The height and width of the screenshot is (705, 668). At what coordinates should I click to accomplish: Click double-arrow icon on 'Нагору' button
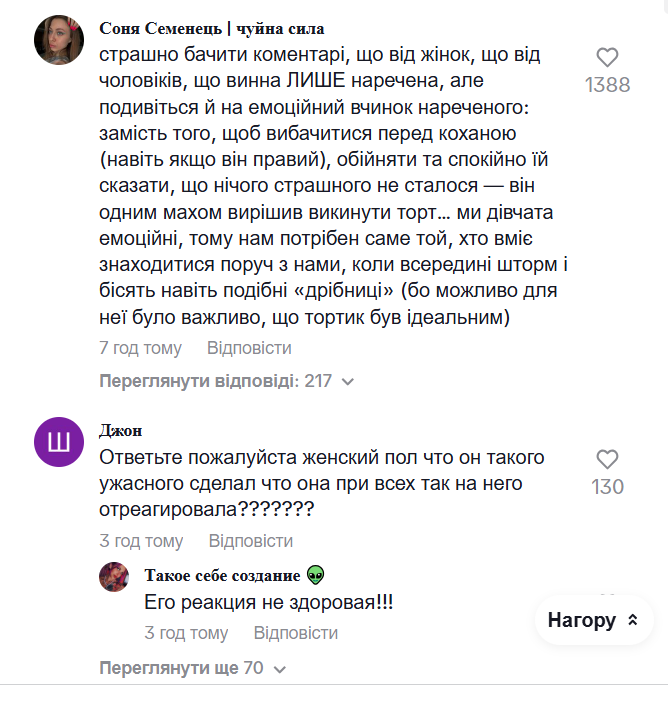click(632, 621)
